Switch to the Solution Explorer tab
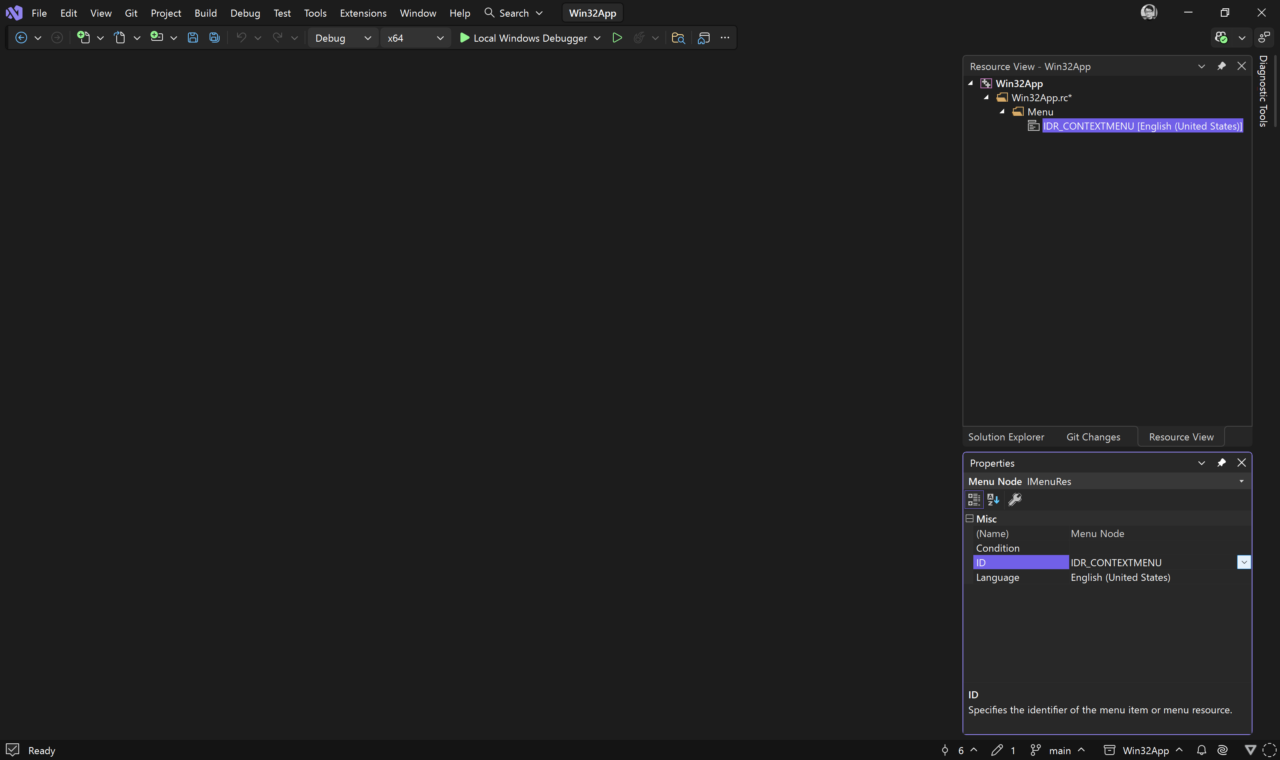 coord(1005,437)
